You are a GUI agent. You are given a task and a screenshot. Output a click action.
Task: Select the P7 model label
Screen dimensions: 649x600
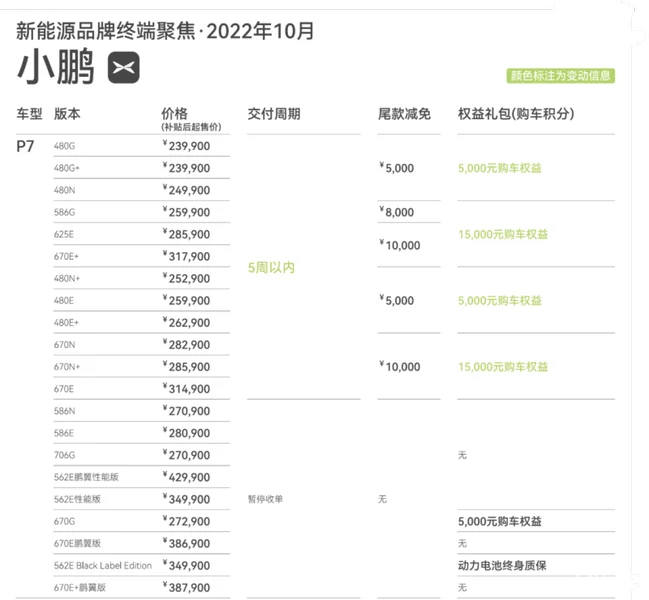(25, 146)
